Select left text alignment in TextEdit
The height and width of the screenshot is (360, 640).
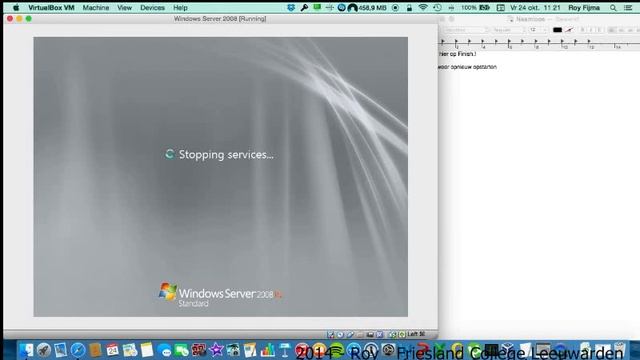(611, 30)
